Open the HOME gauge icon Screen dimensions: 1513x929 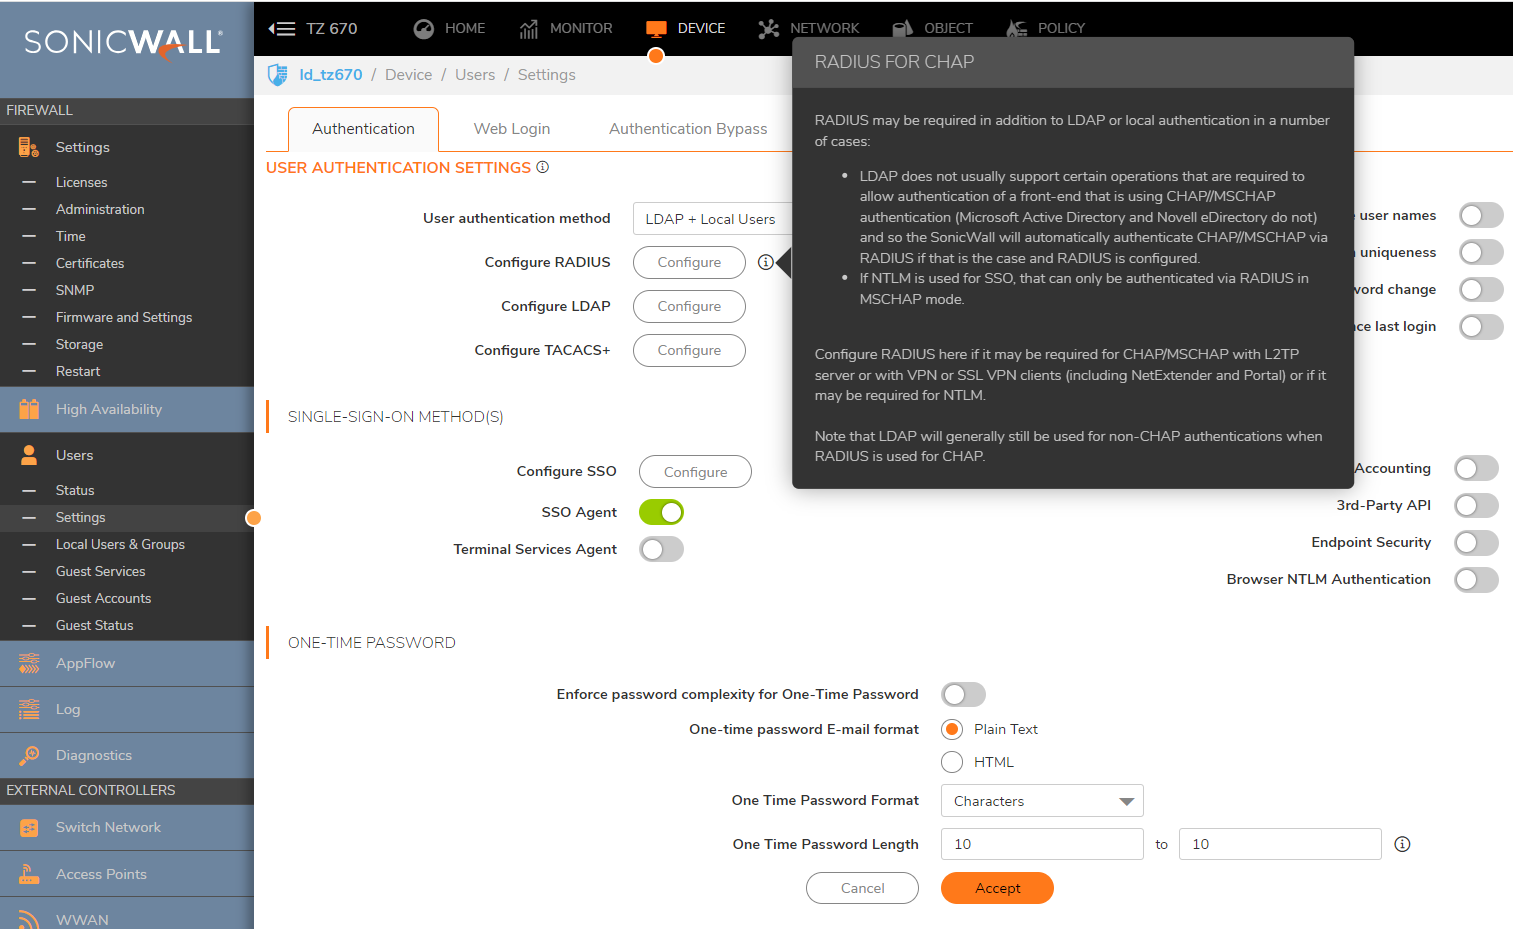(424, 29)
